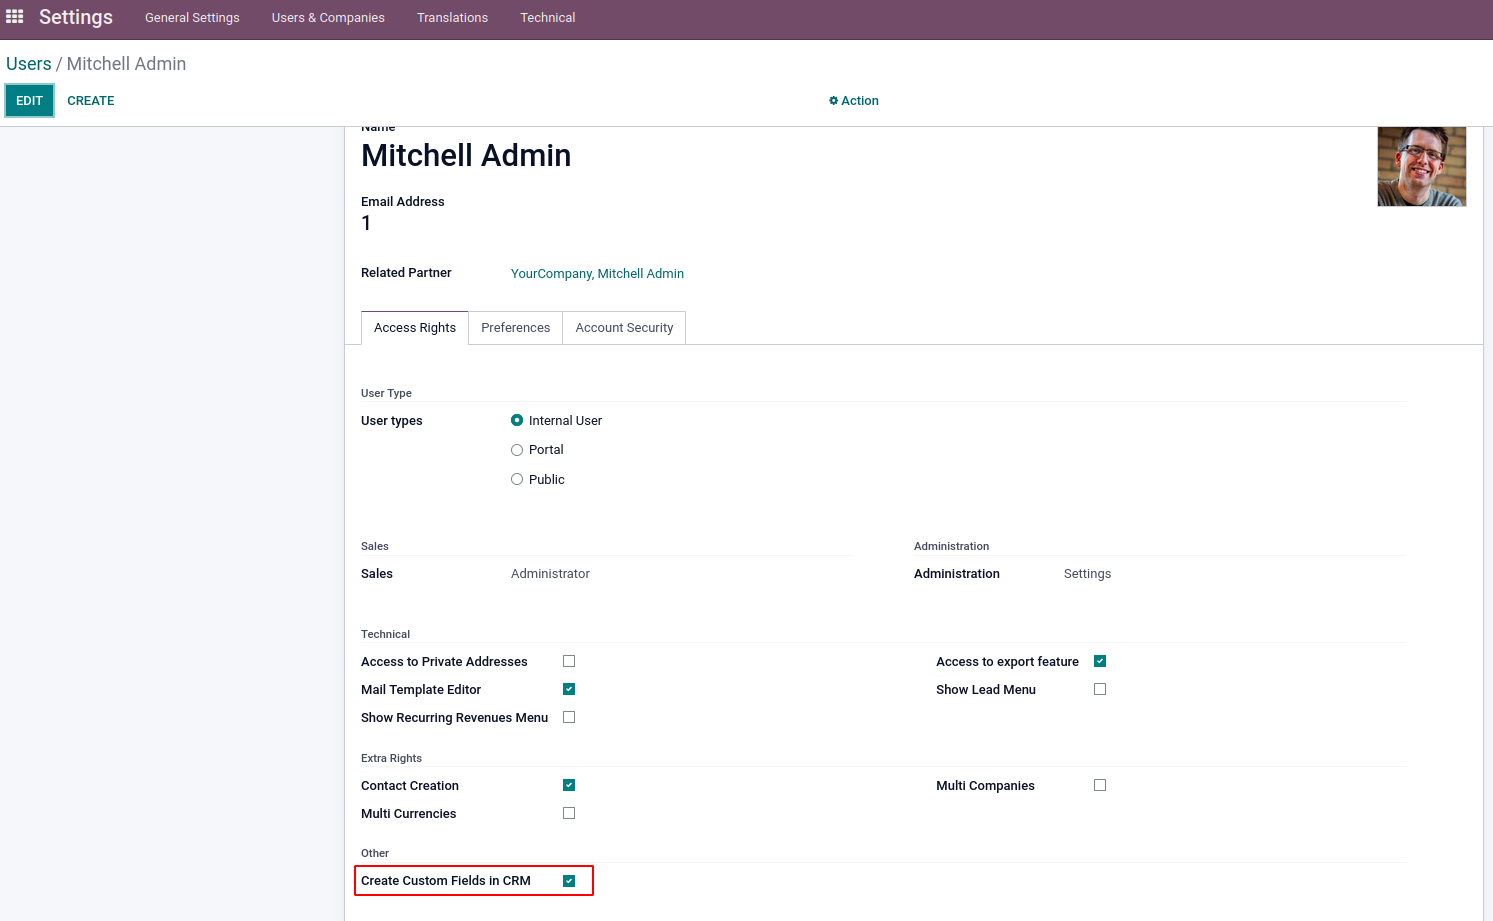Click the CREATE button
This screenshot has height=921, width=1493.
tap(91, 101)
